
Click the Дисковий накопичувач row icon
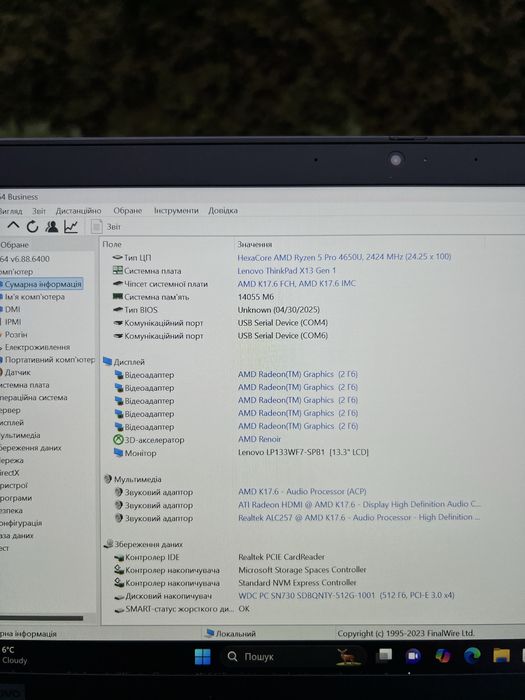tap(119, 596)
